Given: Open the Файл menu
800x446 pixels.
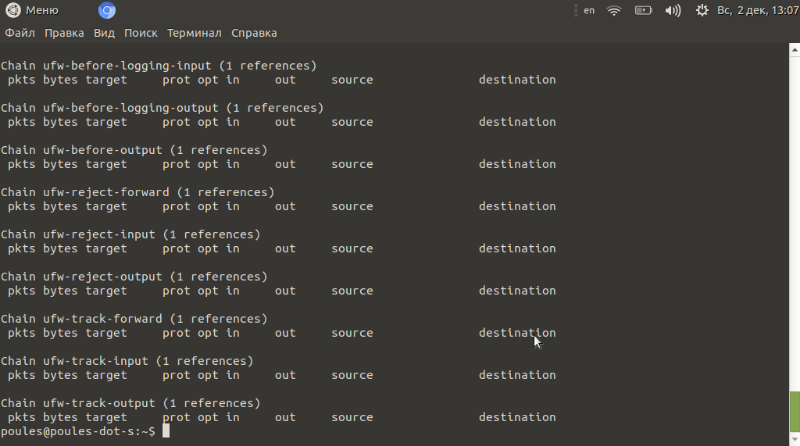Looking at the screenshot, I should tap(20, 33).
